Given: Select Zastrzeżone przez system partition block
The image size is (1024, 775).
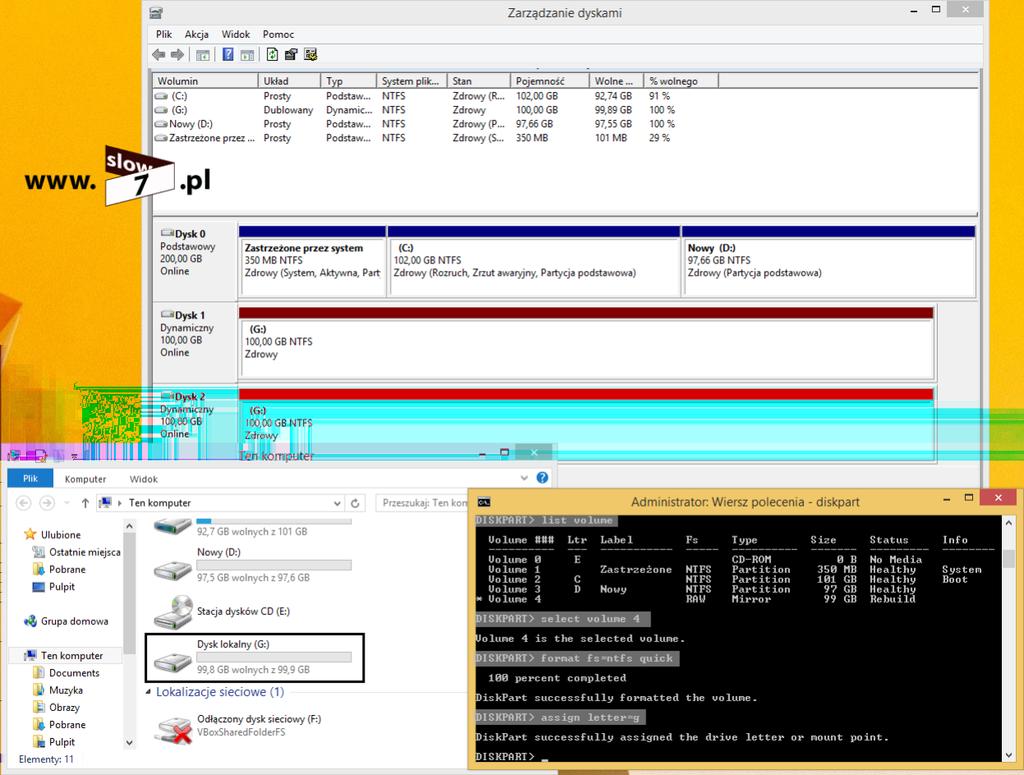Looking at the screenshot, I should (x=312, y=261).
